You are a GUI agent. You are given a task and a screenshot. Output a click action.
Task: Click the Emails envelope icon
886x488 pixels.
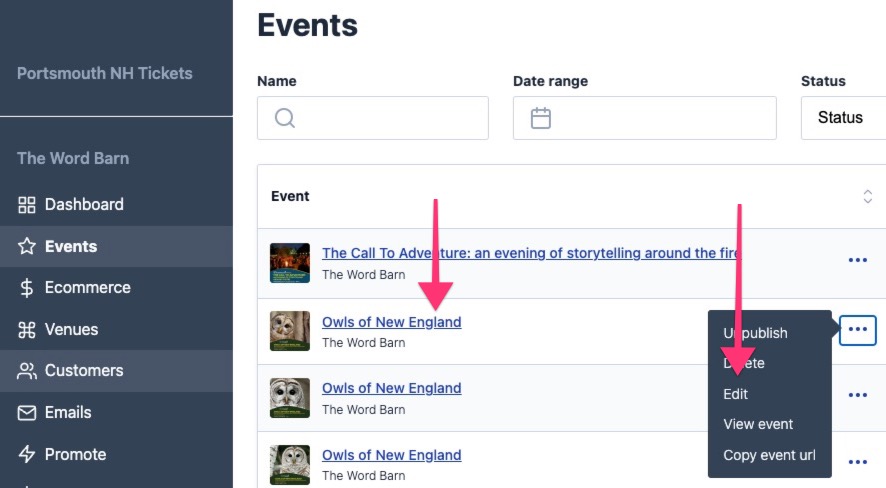27,413
